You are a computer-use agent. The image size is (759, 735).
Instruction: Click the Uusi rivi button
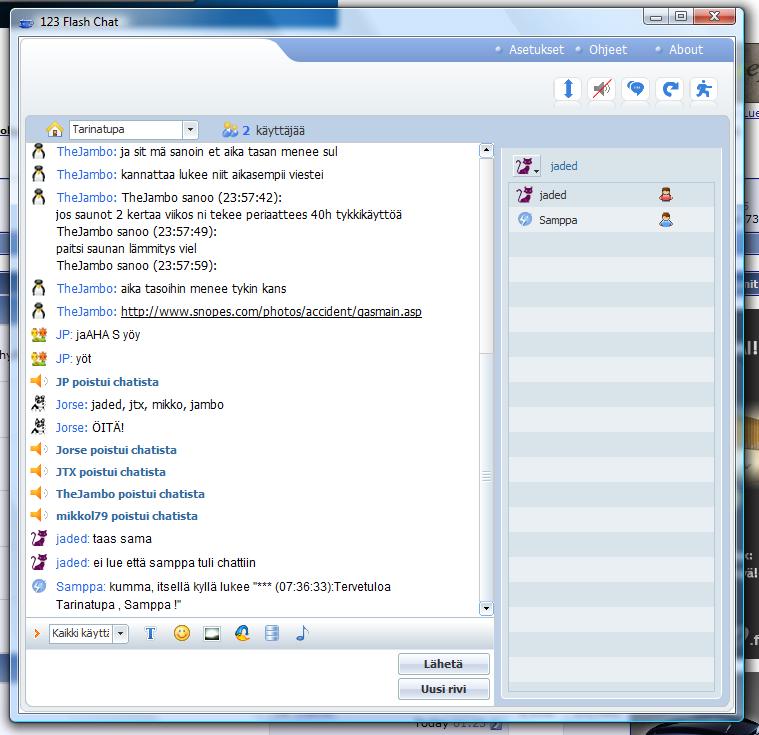444,689
